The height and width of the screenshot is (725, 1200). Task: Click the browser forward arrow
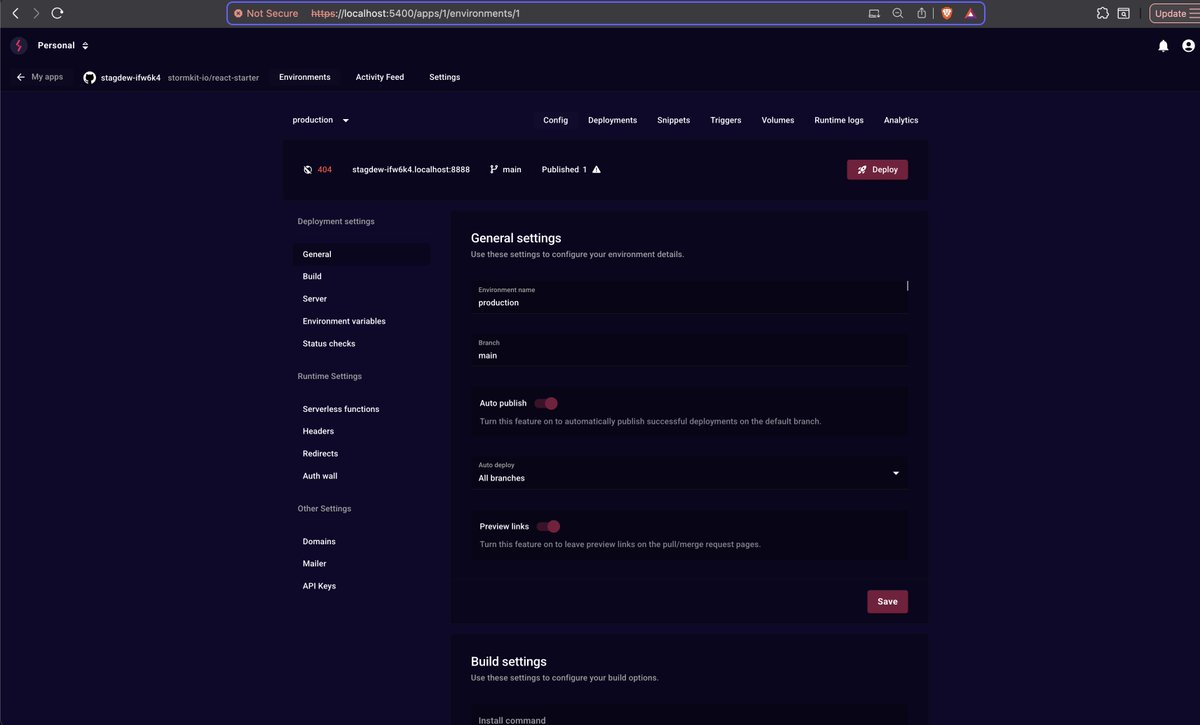pyautogui.click(x=36, y=13)
